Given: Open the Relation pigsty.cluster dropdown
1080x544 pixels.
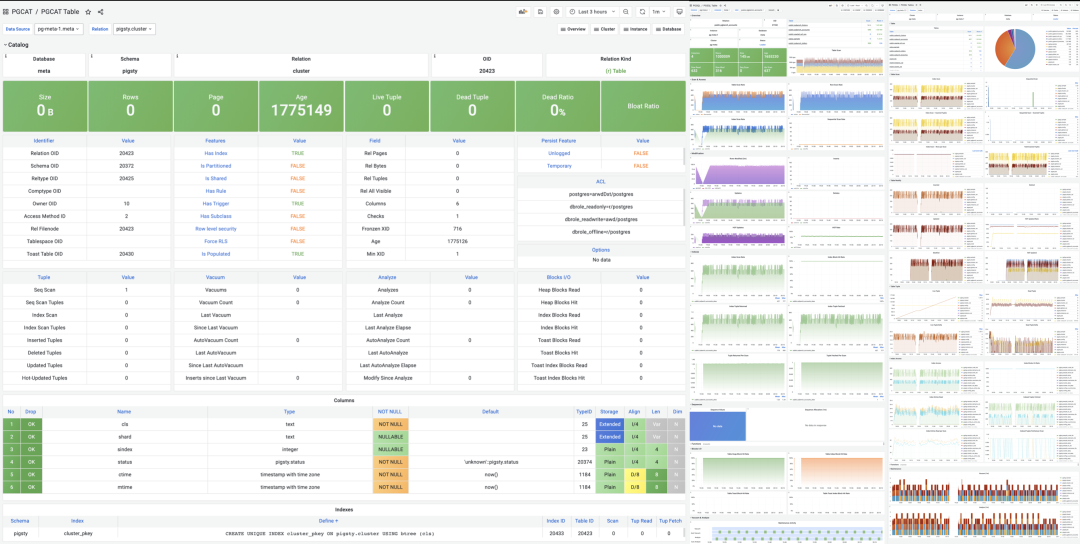Looking at the screenshot, I should [133, 30].
